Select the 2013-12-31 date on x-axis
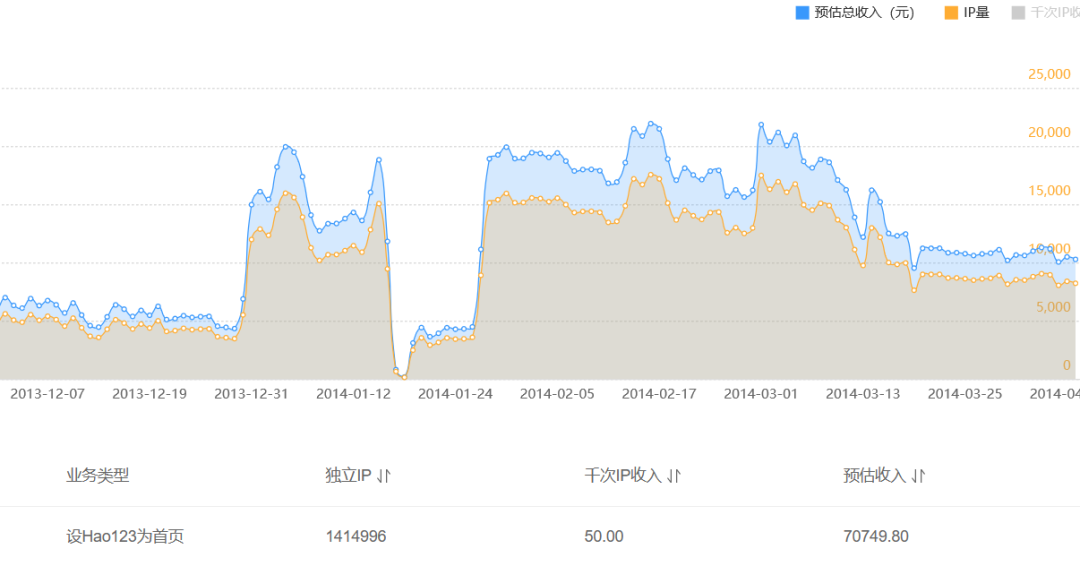This screenshot has height=566, width=1080. coord(251,394)
